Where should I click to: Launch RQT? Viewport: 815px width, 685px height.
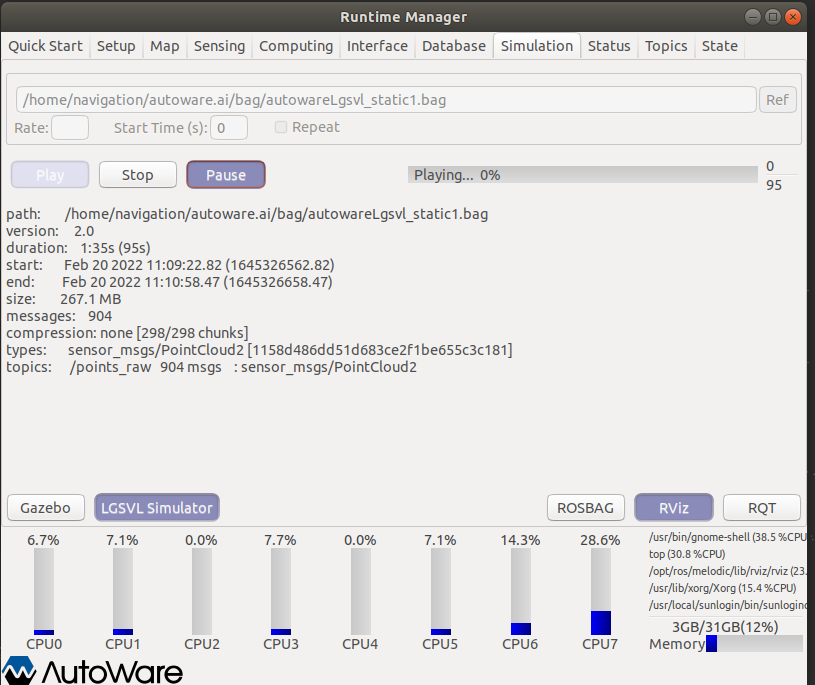click(x=762, y=508)
